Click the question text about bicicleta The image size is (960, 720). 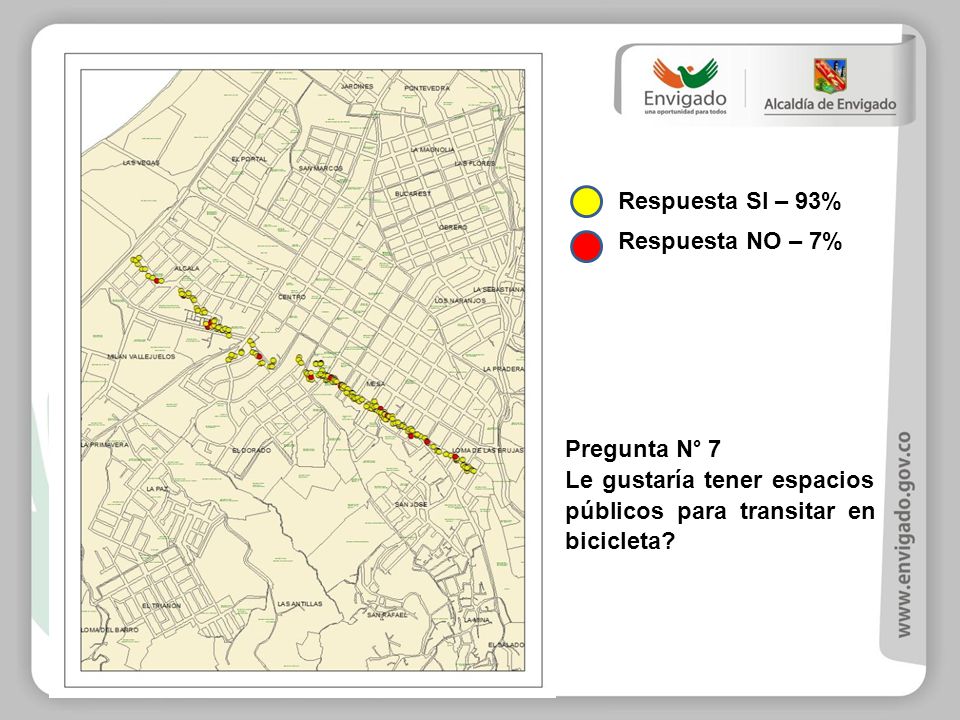tap(719, 510)
